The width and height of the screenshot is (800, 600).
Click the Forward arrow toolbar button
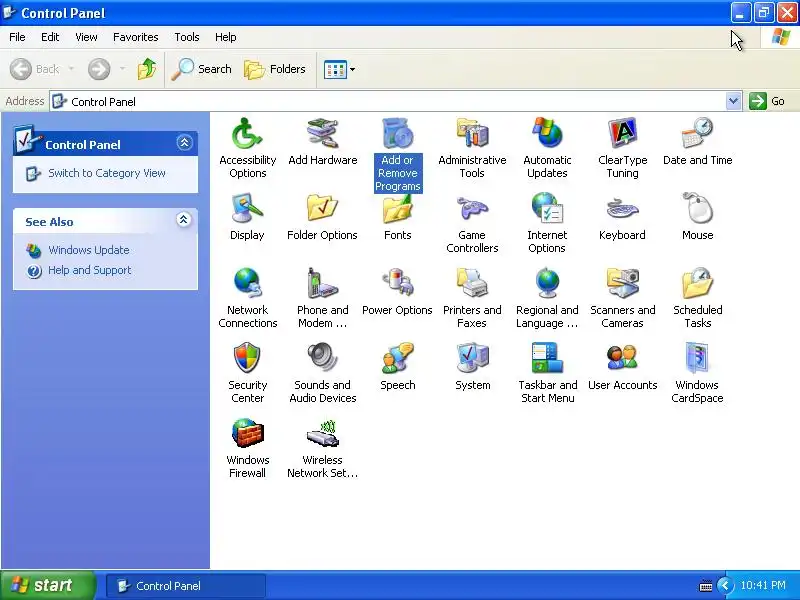(x=99, y=69)
